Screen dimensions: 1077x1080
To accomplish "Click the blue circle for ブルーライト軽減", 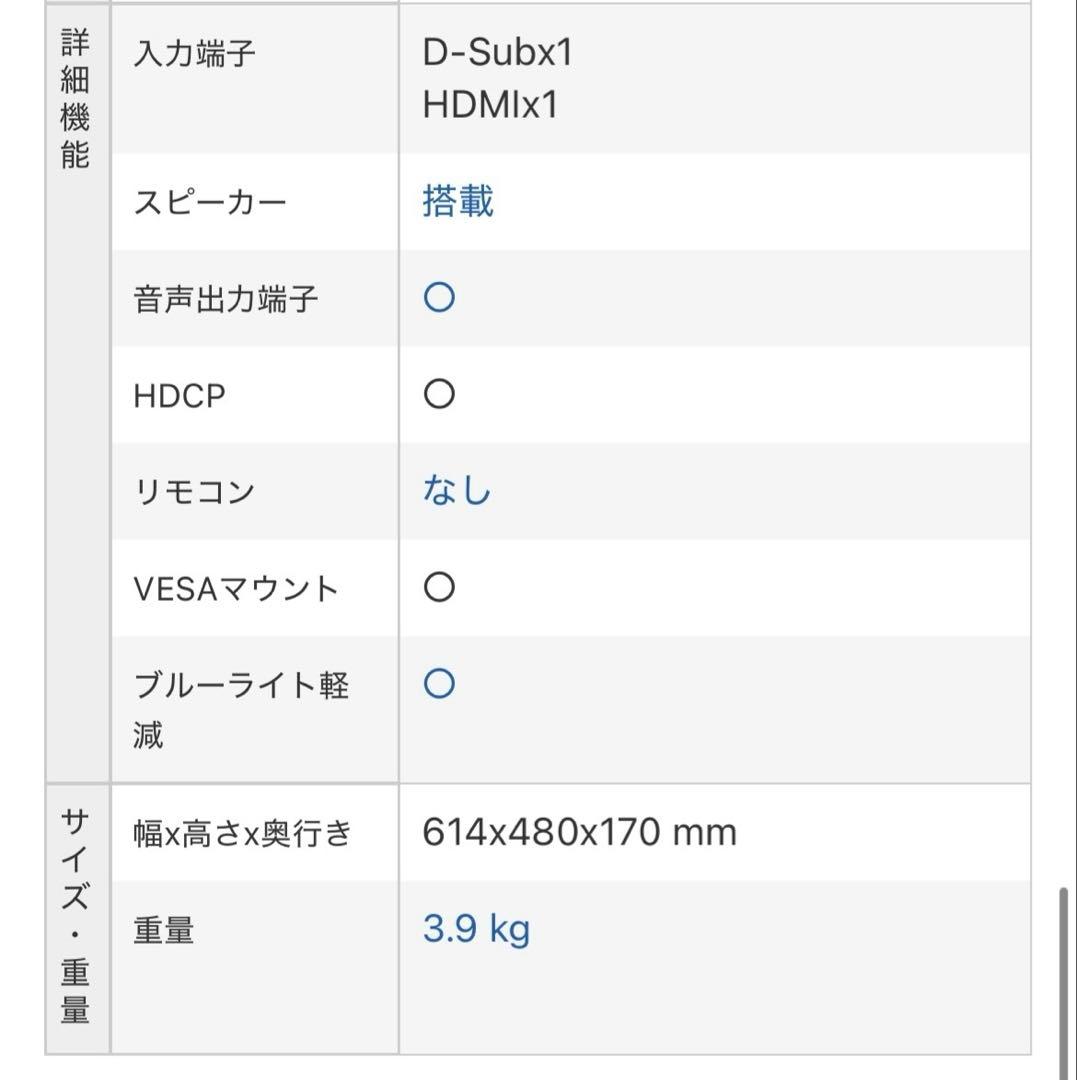I will click(x=439, y=685).
